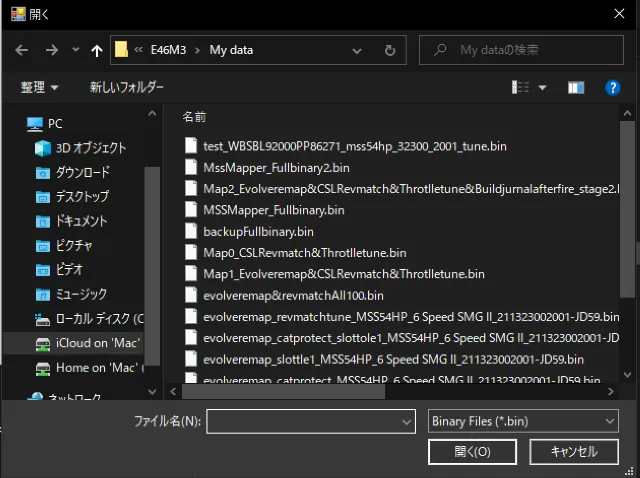The width and height of the screenshot is (640, 478).
Task: Click navigation pane scroll down arrow
Action: click(x=152, y=392)
